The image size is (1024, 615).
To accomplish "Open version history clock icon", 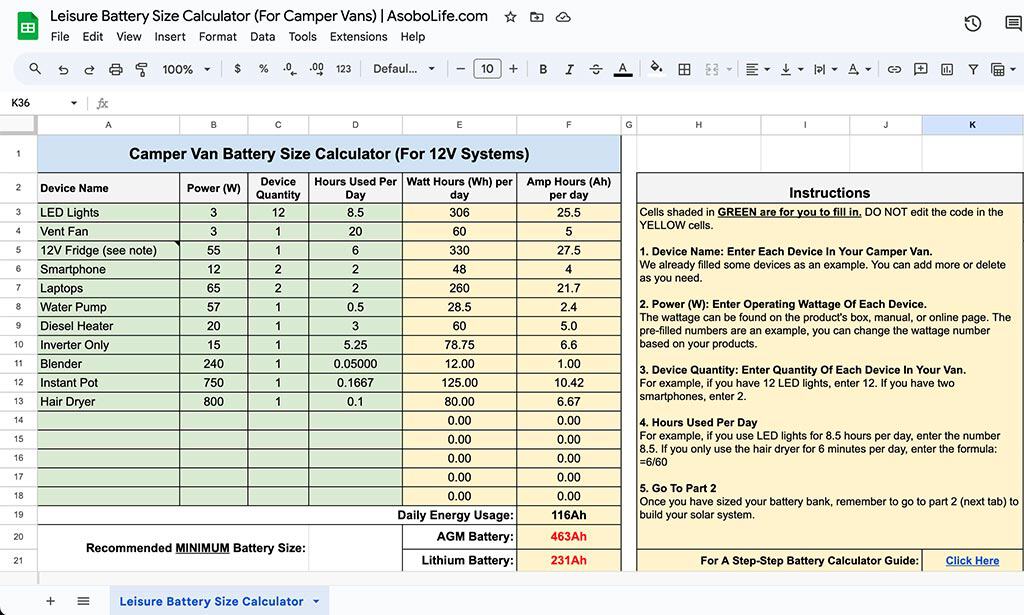I will click(x=972, y=24).
